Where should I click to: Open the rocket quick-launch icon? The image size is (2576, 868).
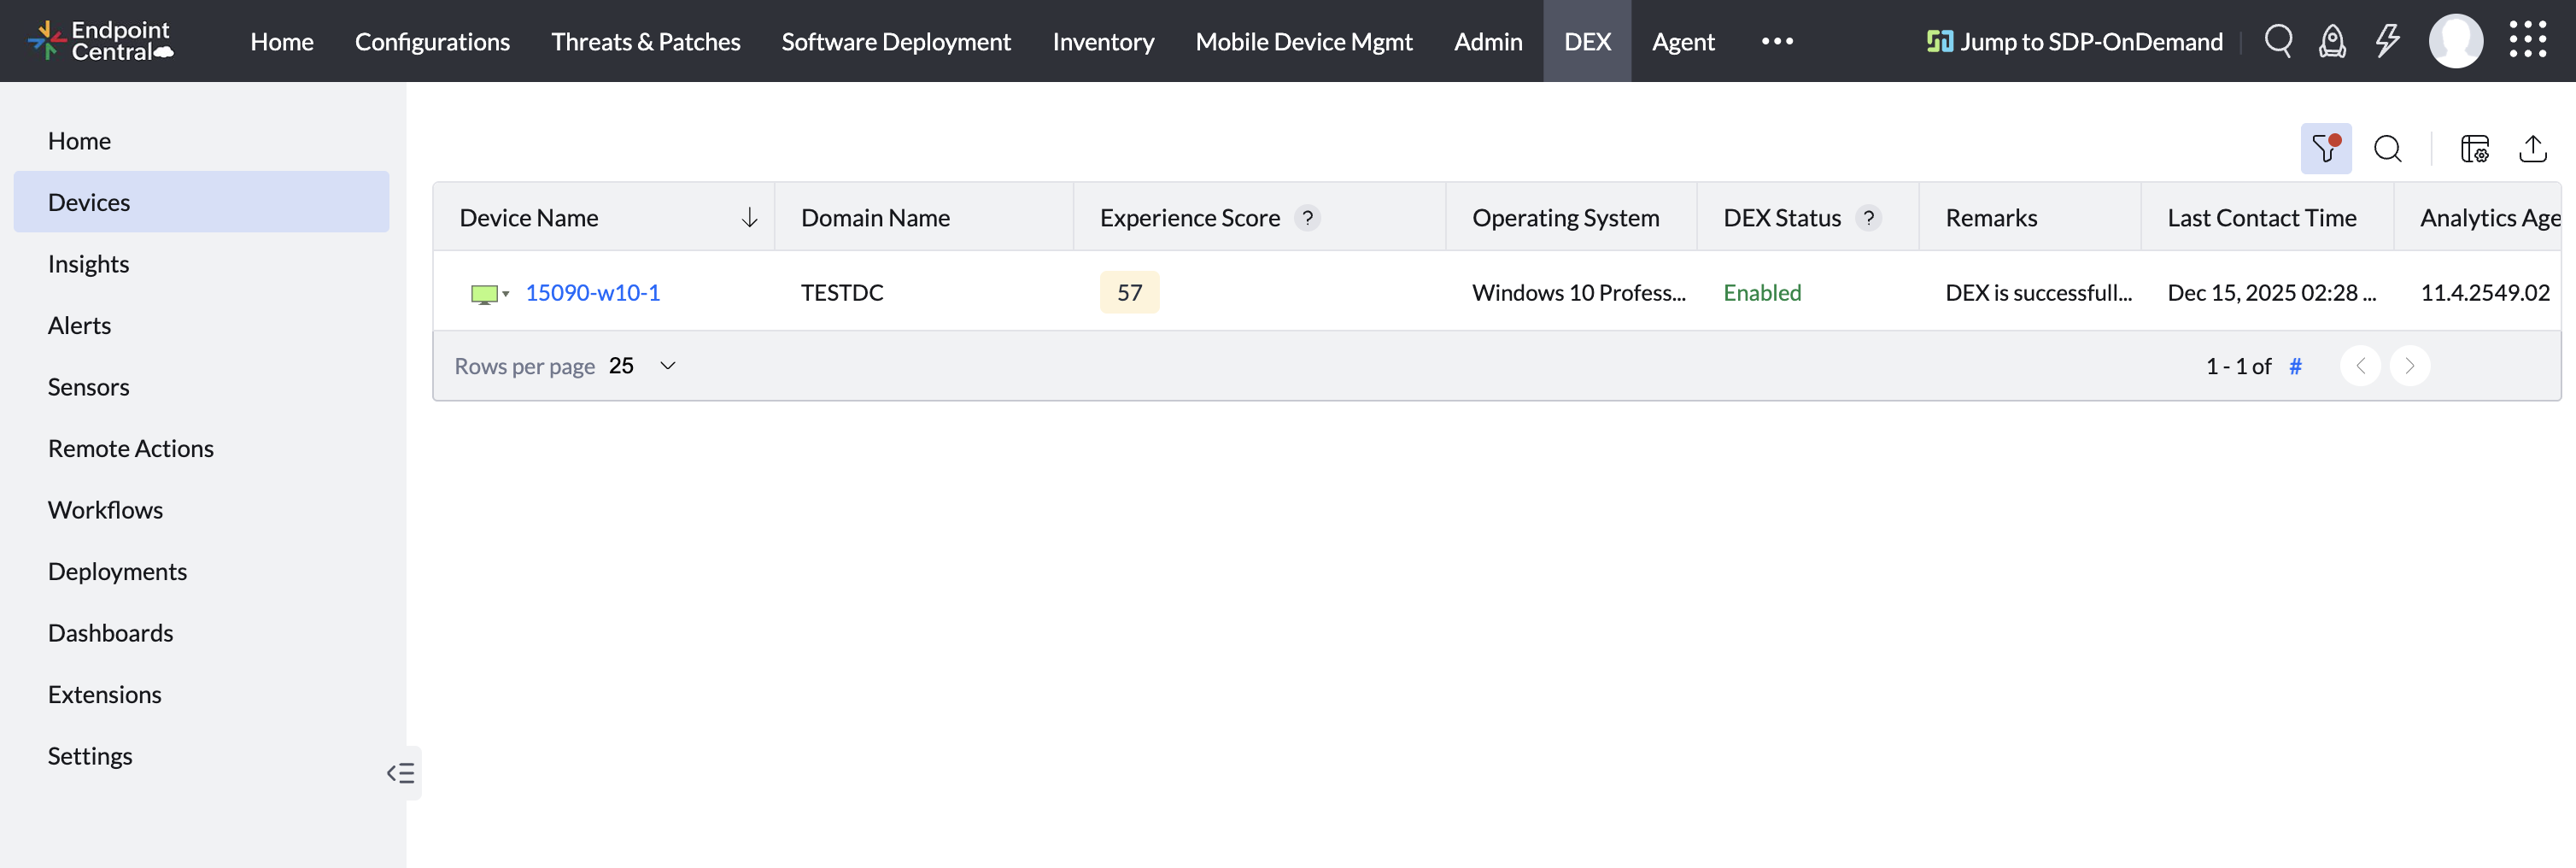(2332, 41)
